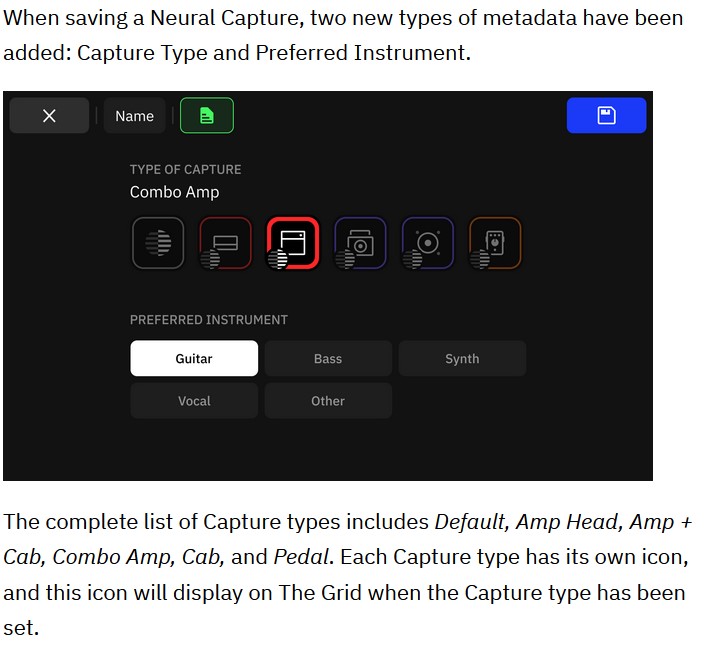Click the Combo Amp capture type label
Image resolution: width=715 pixels, height=647 pixels.
[x=175, y=192]
